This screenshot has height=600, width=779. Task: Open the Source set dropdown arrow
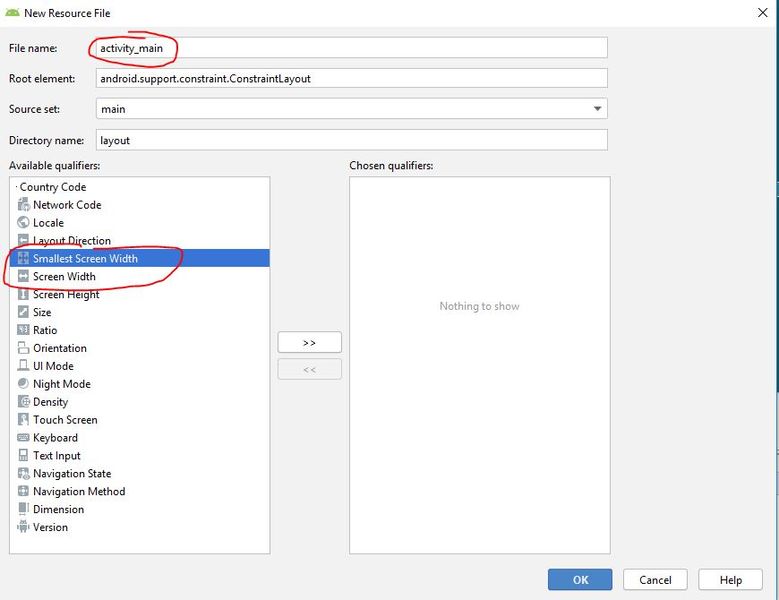(x=597, y=109)
